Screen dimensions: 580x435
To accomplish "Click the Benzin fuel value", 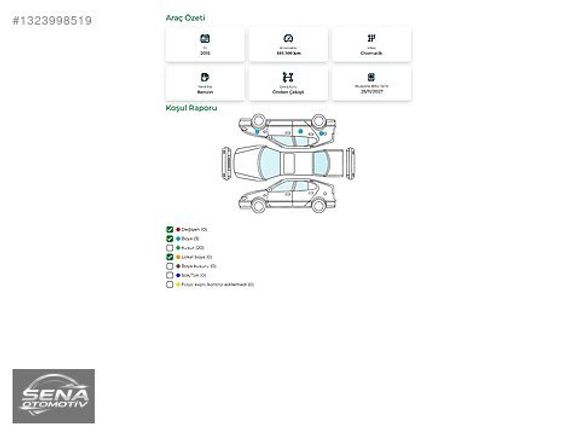I will click(x=205, y=92).
